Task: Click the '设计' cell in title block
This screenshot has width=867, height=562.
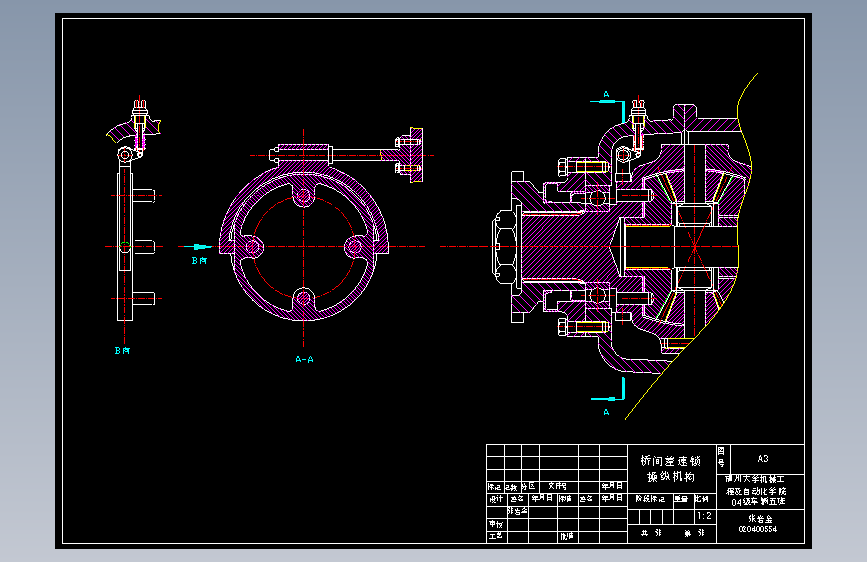Action: click(x=496, y=499)
